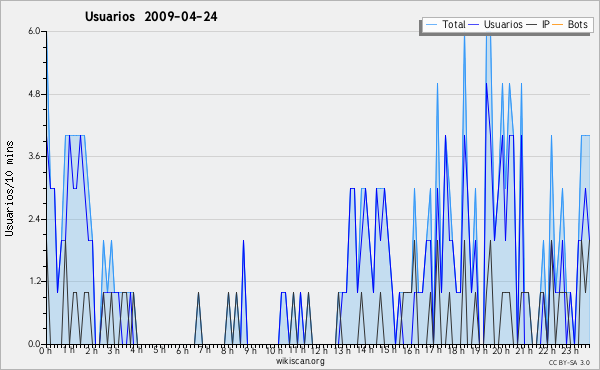Select the 'Total' legend entry

pyautogui.click(x=454, y=24)
